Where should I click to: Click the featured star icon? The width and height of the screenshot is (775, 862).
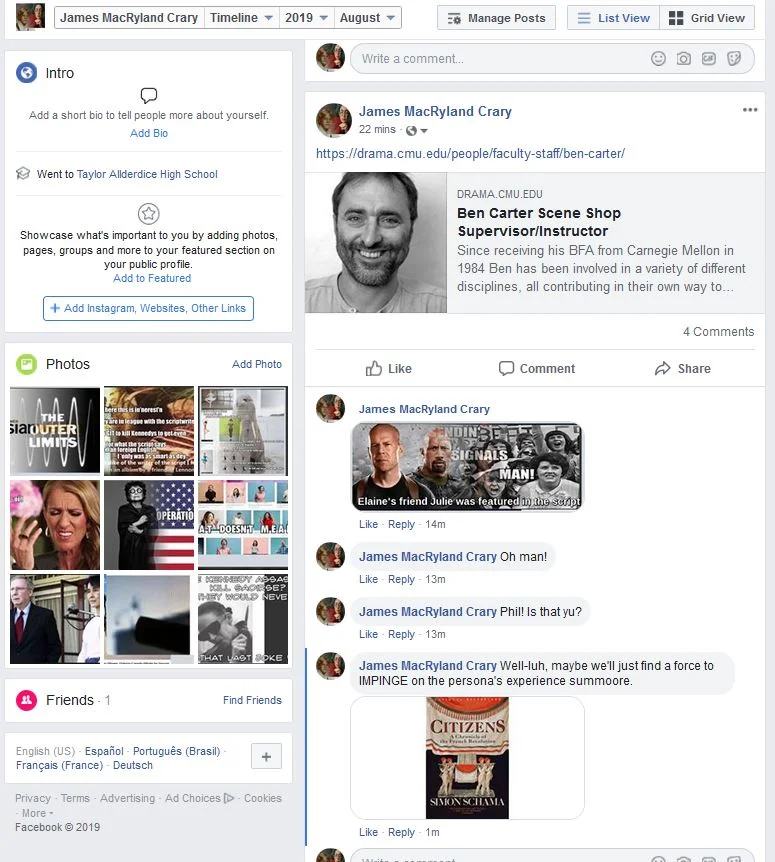tap(148, 213)
